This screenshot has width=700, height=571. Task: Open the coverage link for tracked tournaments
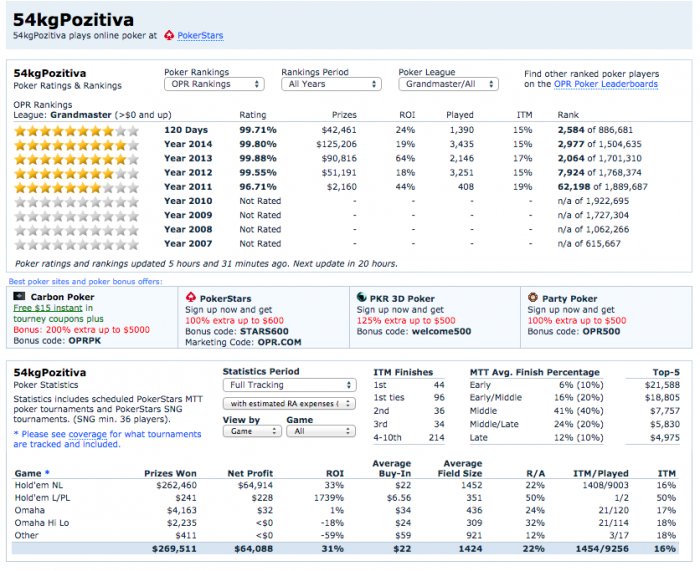[x=88, y=434]
